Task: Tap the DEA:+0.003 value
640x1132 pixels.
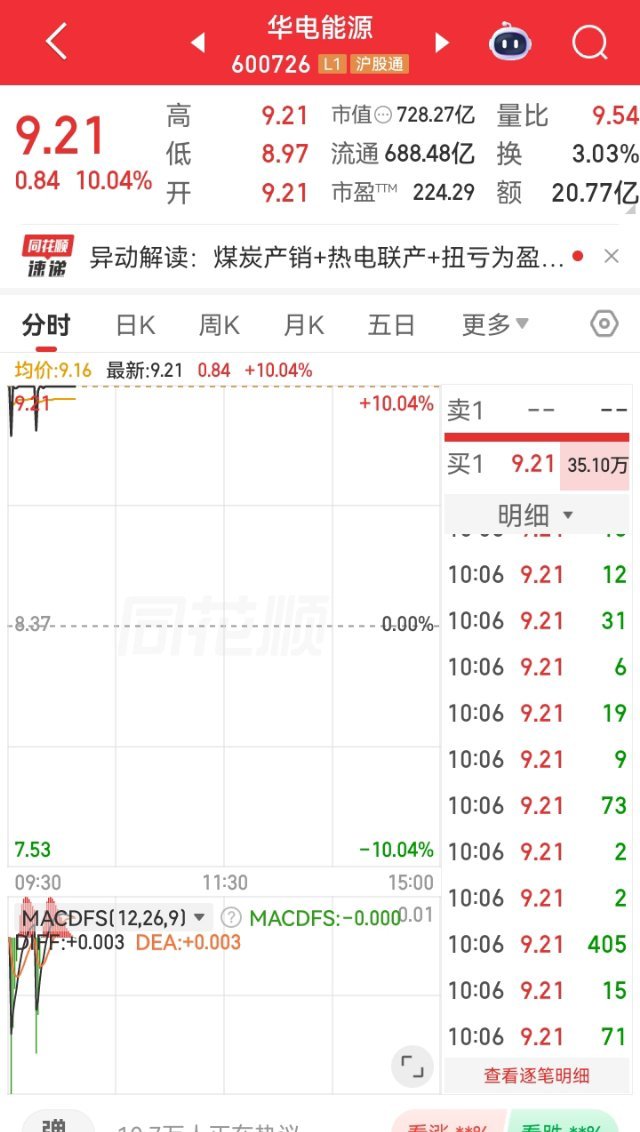Action: (188, 942)
